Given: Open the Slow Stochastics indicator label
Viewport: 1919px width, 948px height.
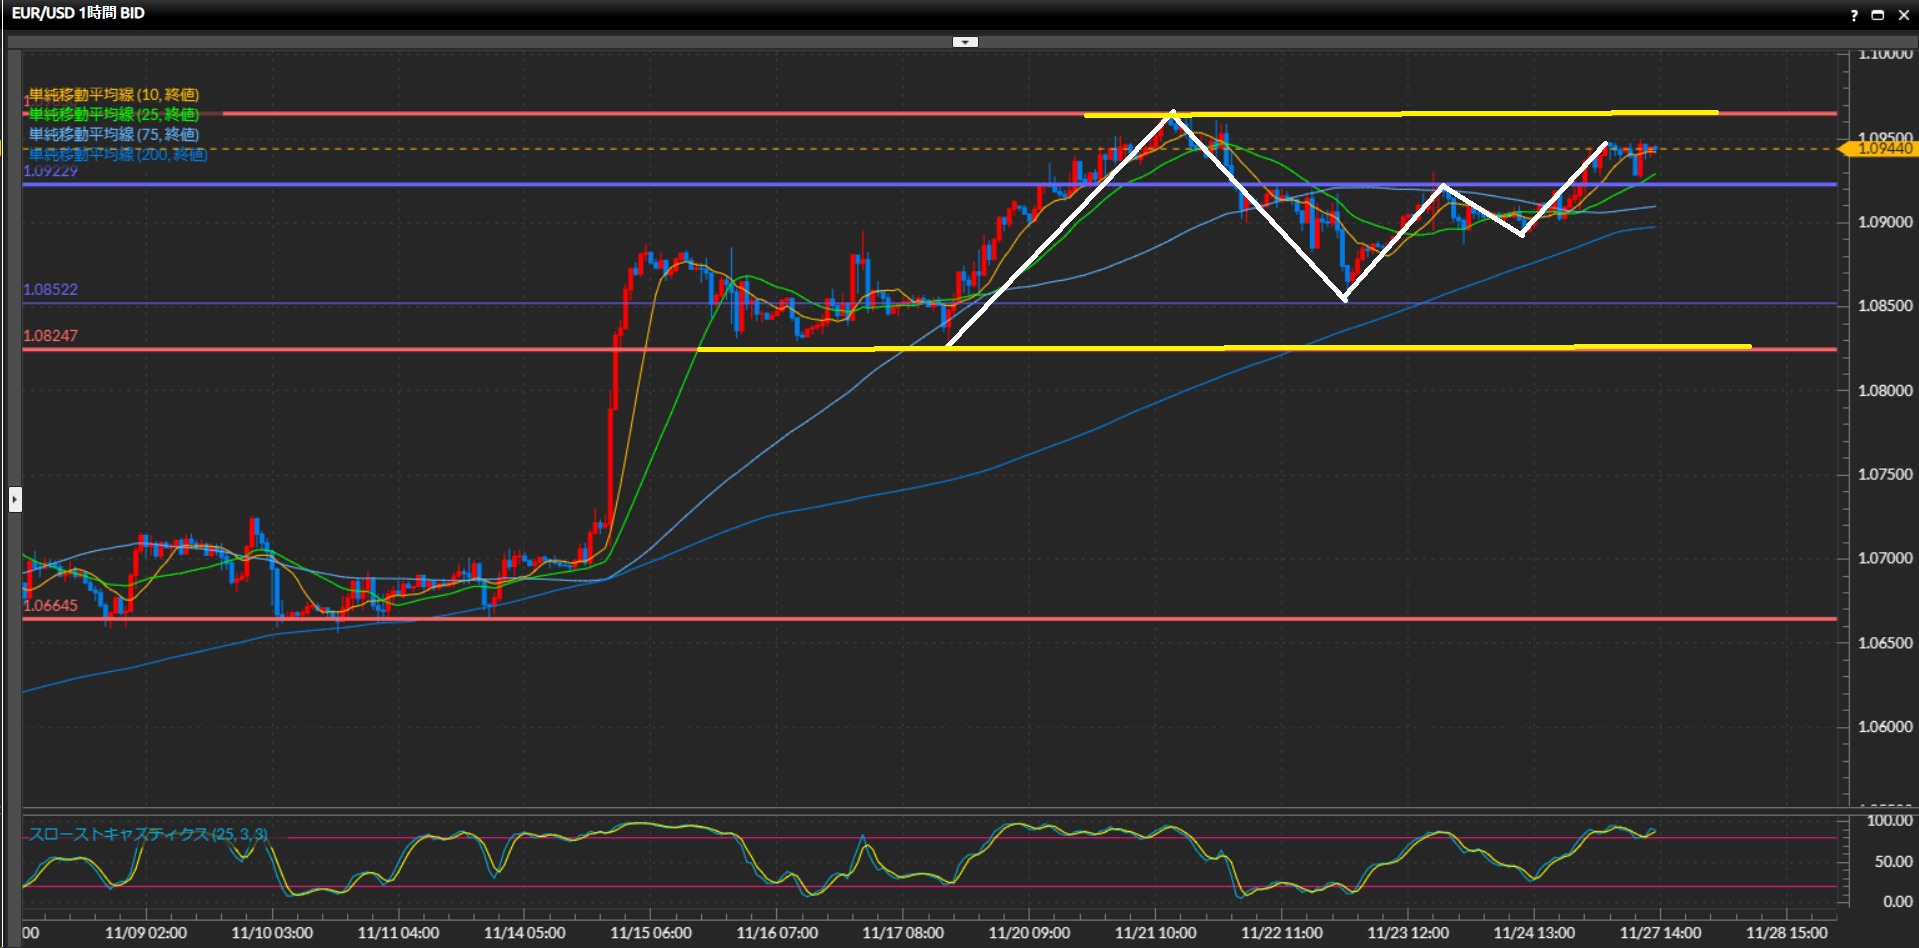Looking at the screenshot, I should tap(148, 834).
